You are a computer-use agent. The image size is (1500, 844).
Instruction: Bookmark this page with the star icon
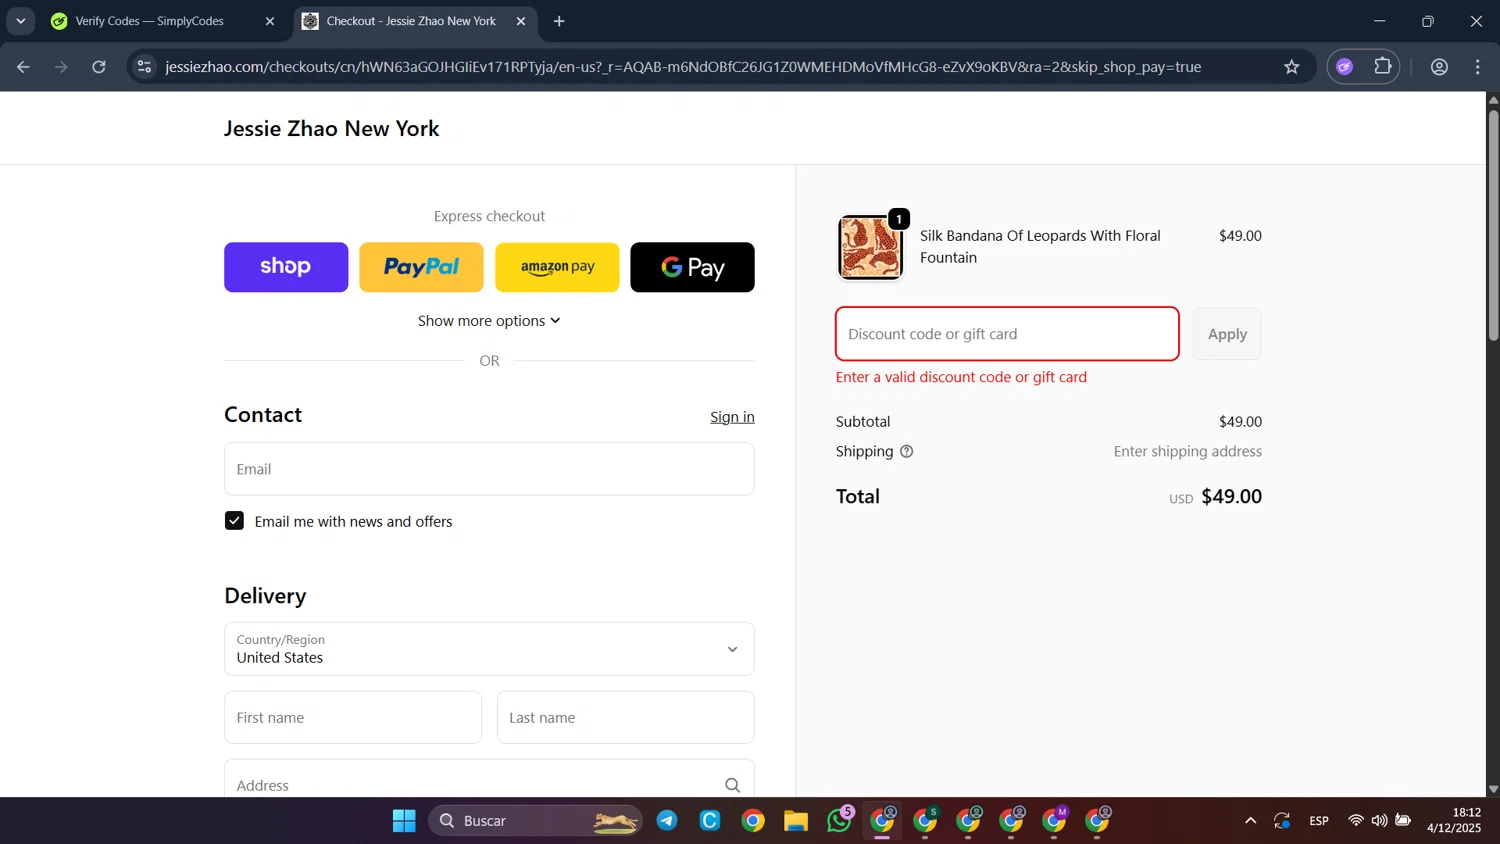click(1292, 67)
